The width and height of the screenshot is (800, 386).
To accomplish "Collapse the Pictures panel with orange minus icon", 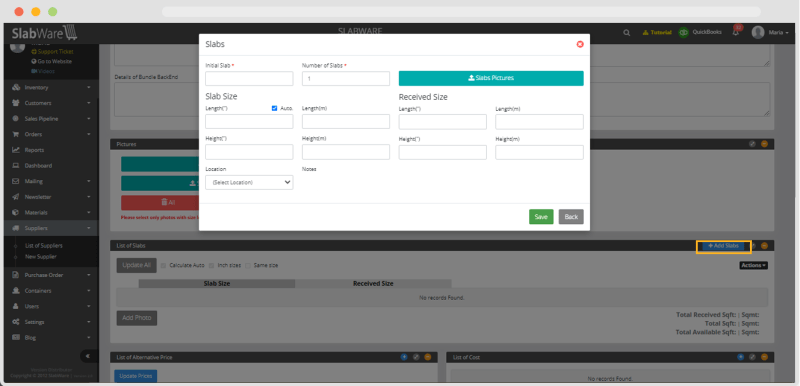I will [x=764, y=144].
